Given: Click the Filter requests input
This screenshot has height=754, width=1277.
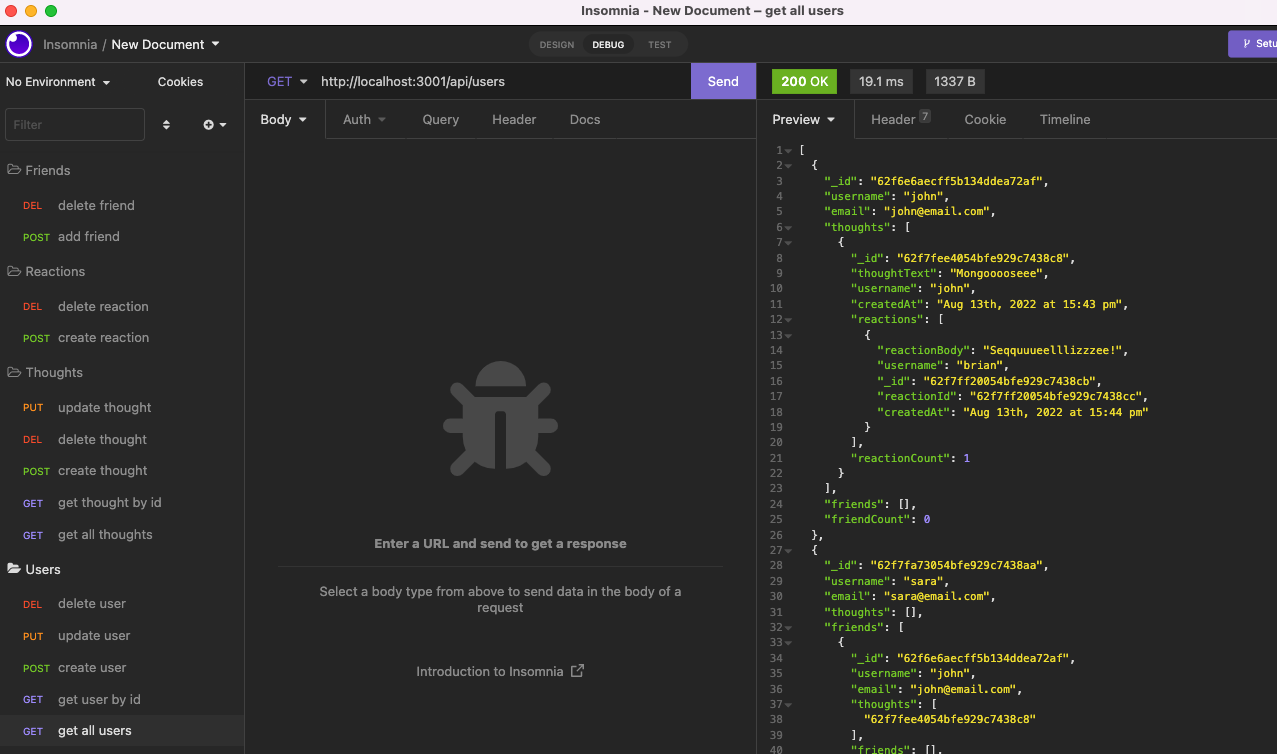Looking at the screenshot, I should (75, 125).
